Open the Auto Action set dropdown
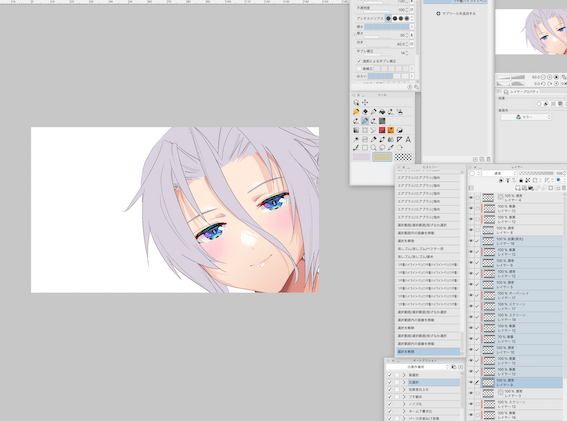The height and width of the screenshot is (421, 567). click(x=418, y=367)
